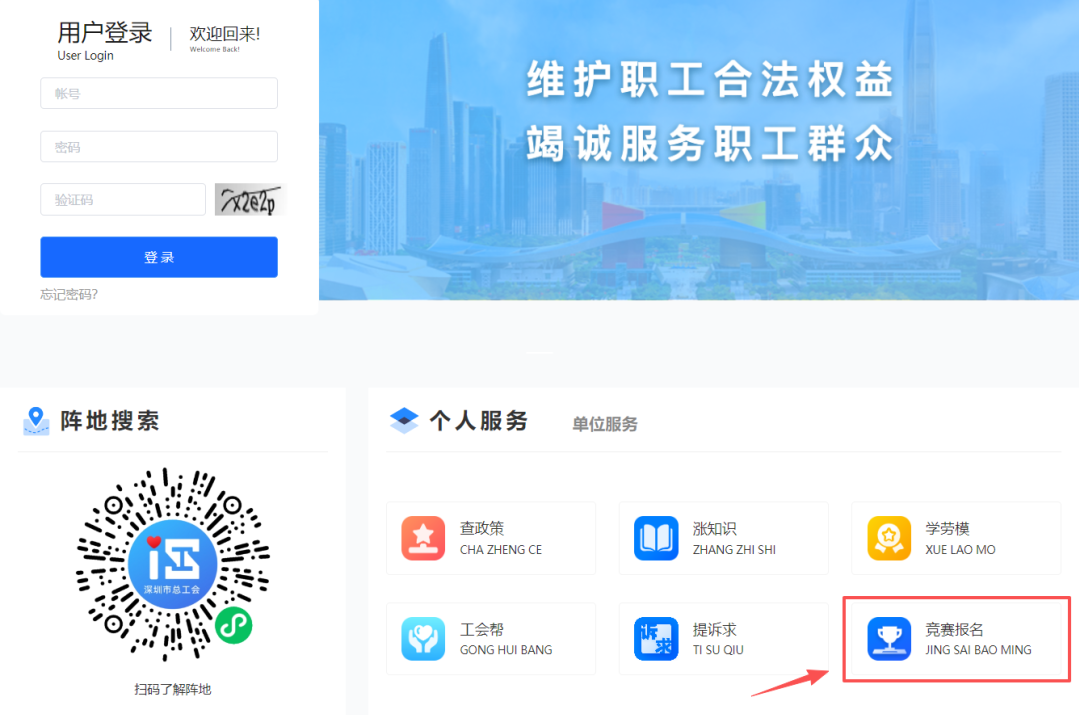This screenshot has height=715, width=1079.
Task: Click into the 密码 field
Action: (159, 147)
